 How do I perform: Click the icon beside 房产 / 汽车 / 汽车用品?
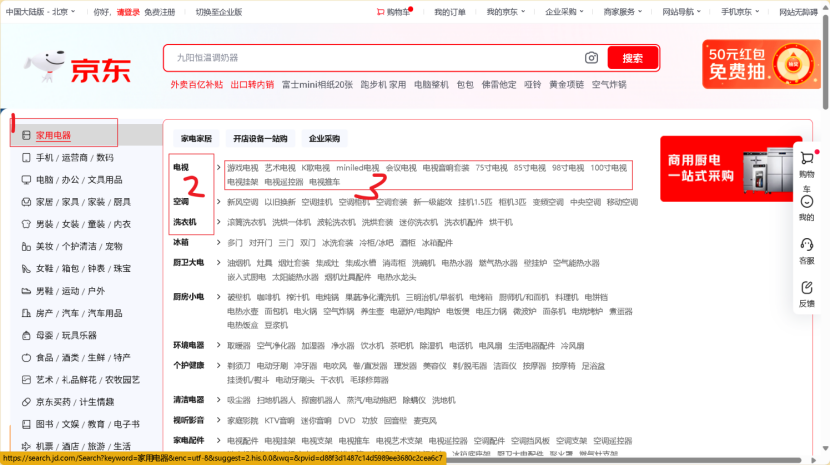click(x=26, y=313)
